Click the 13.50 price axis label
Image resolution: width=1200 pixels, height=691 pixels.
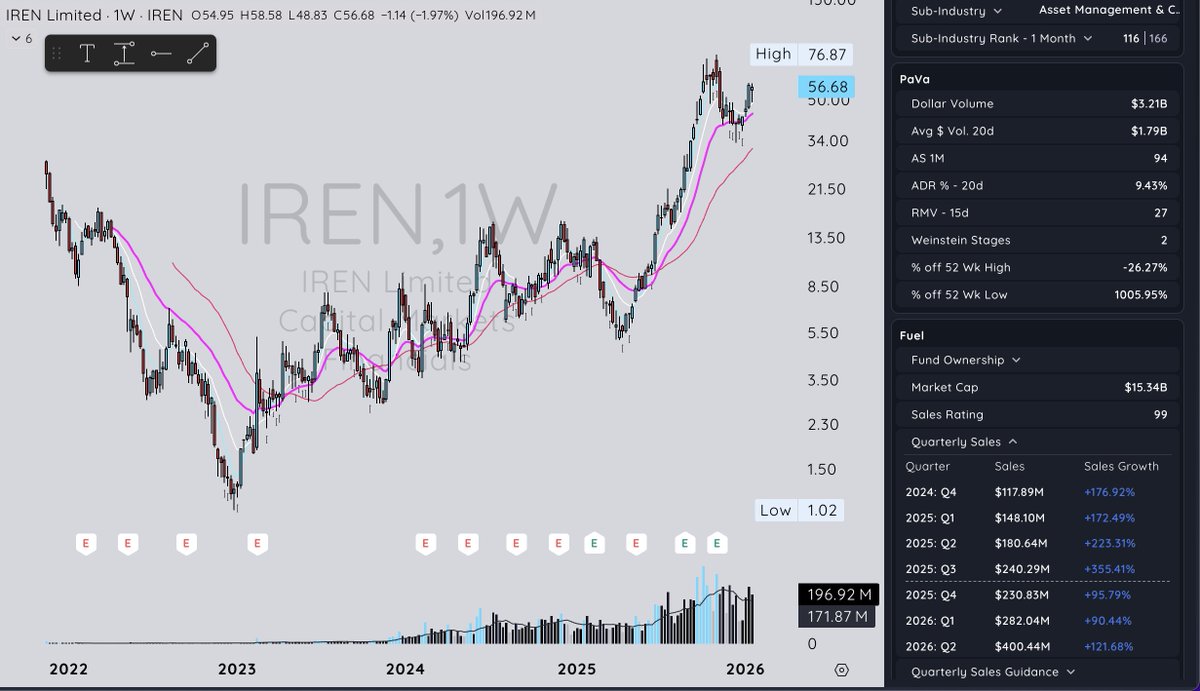tap(828, 238)
